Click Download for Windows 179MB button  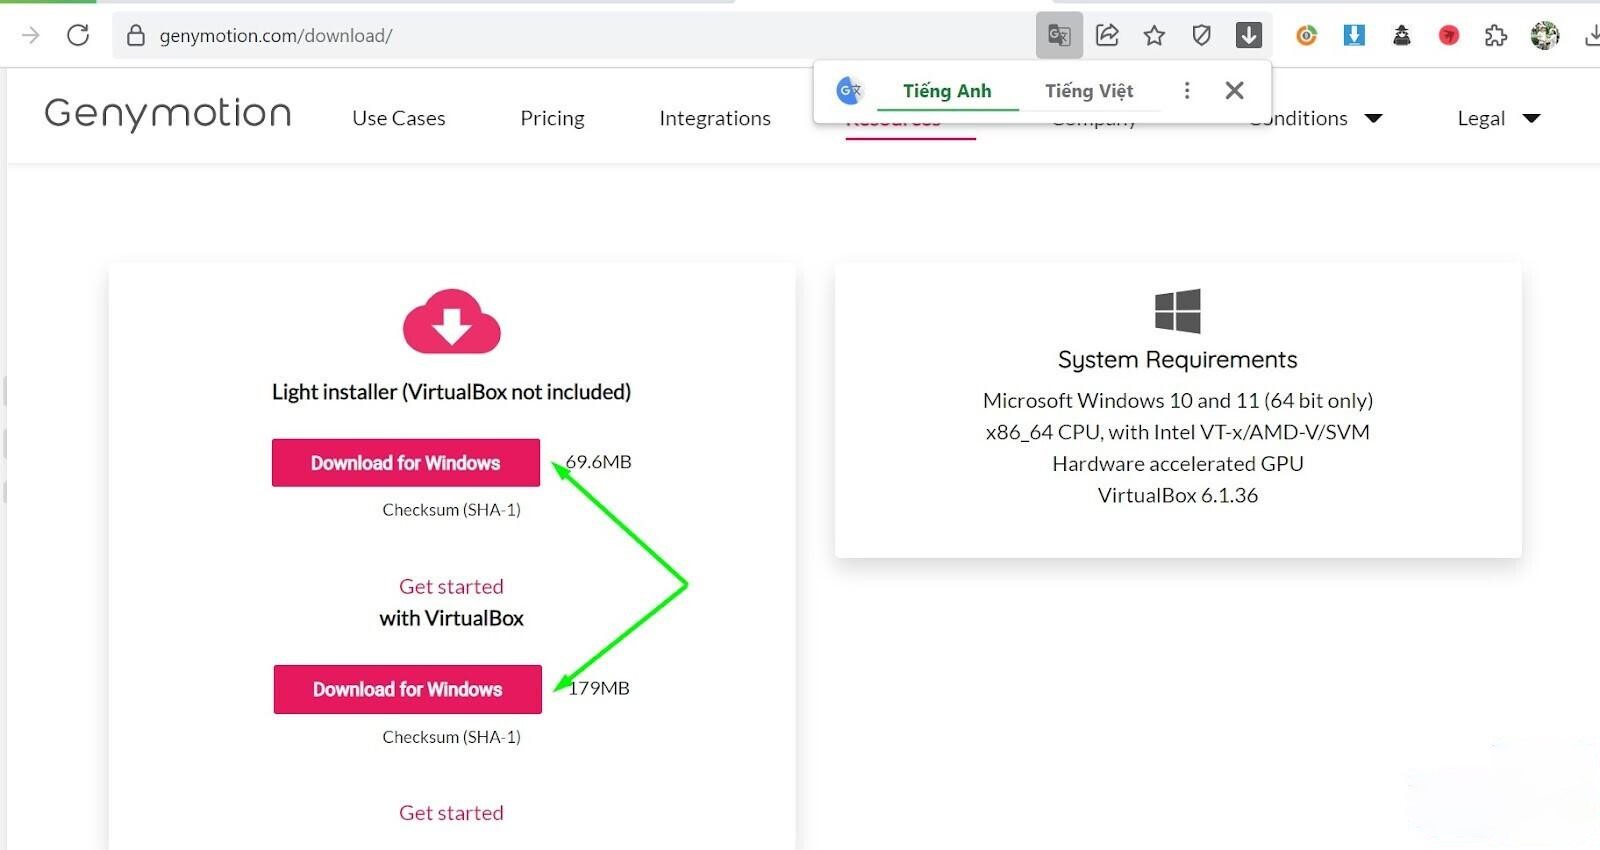click(x=408, y=689)
